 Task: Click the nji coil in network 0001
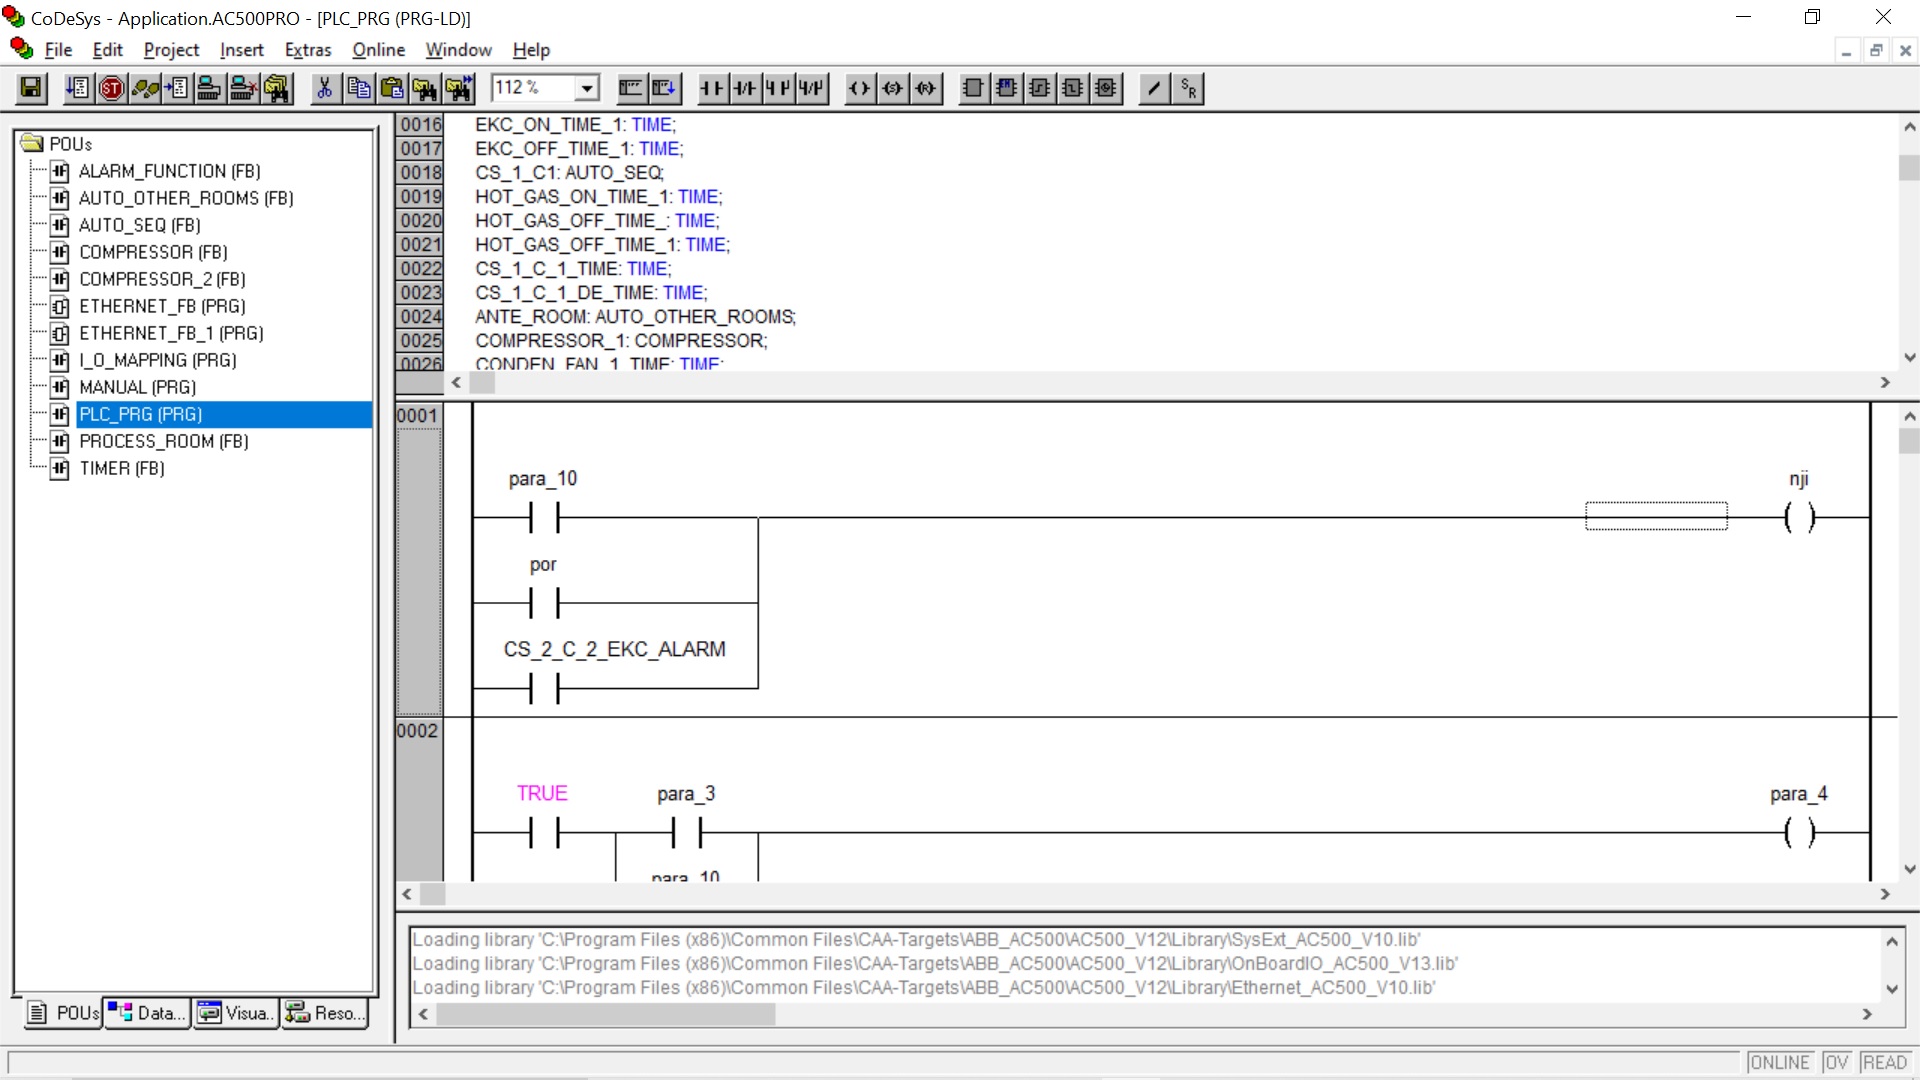point(1798,517)
